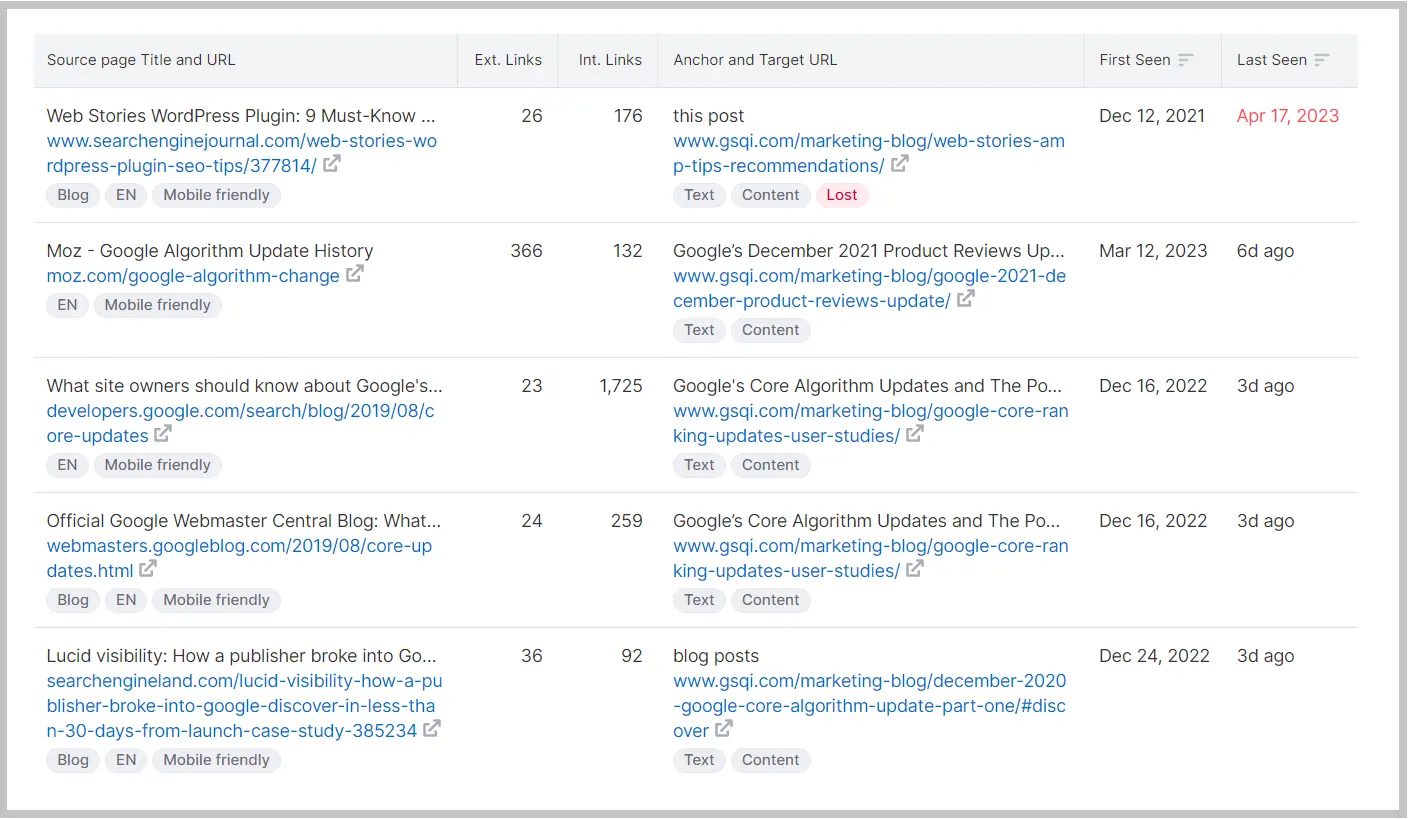Click Last Seen value 6d ago
1408x819 pixels.
point(1265,251)
